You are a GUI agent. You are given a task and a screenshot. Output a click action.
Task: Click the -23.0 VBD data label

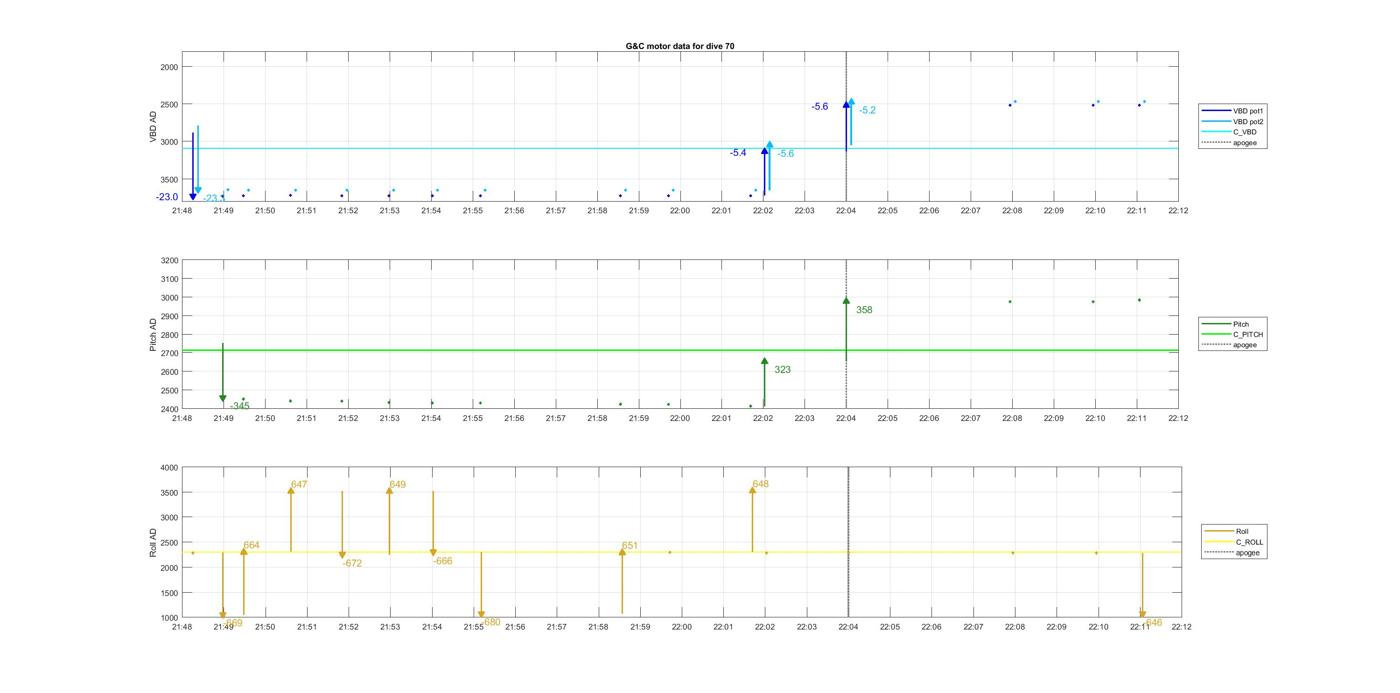(x=167, y=197)
